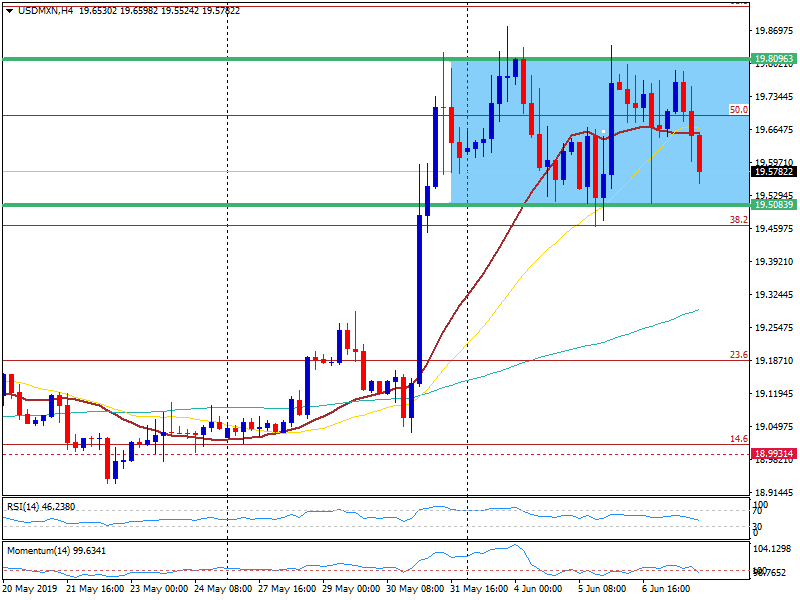The height and width of the screenshot is (600, 800).
Task: Select the USDMXN,H4 chart title label
Action: [x=45, y=9]
